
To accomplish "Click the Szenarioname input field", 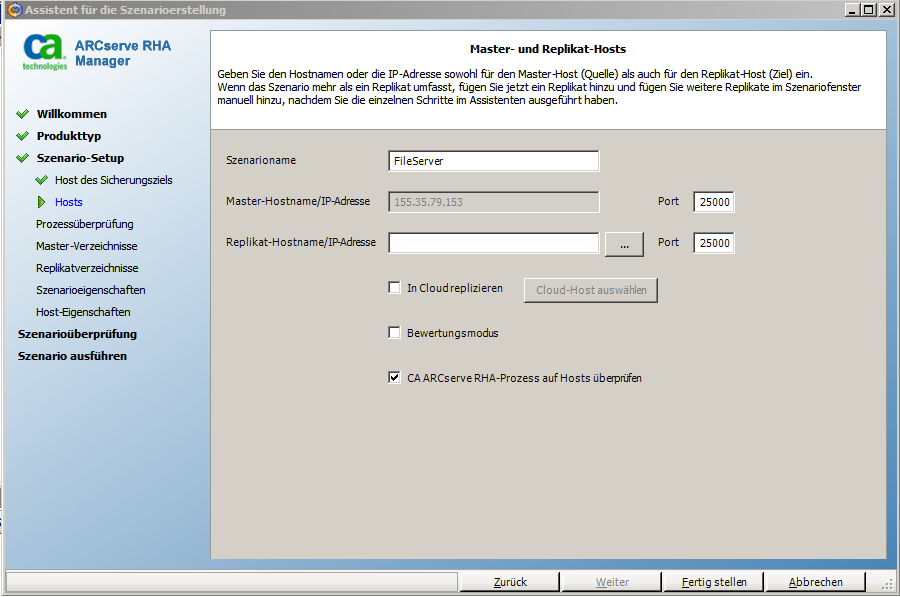I will click(494, 161).
